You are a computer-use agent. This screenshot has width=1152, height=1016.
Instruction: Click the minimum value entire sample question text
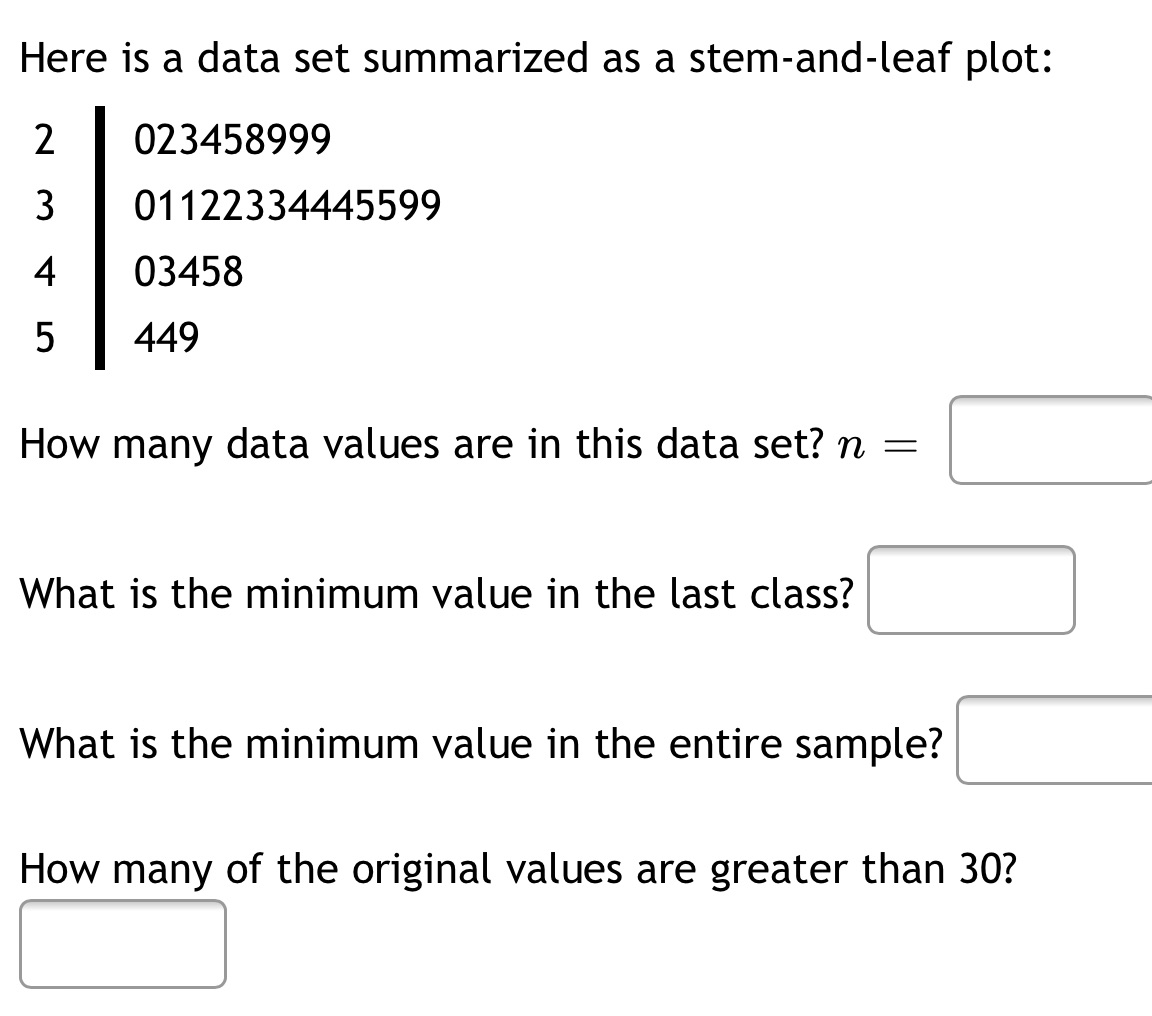point(480,743)
